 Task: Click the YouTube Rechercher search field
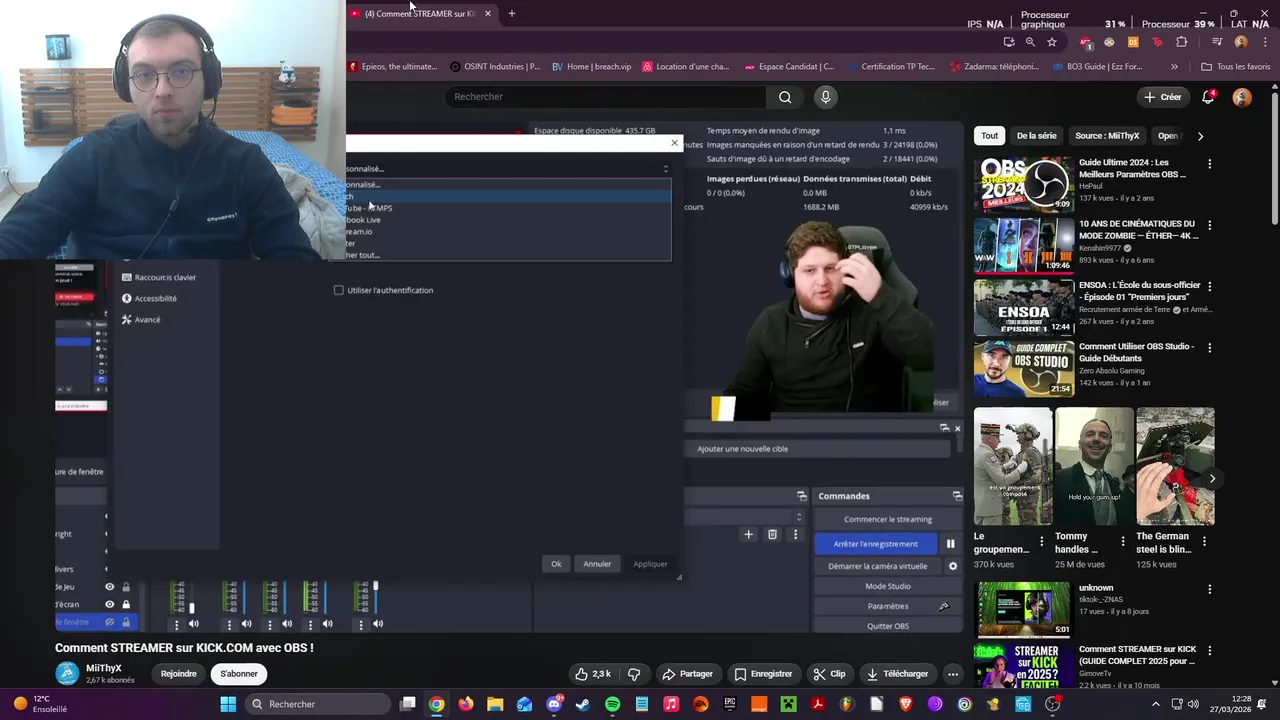click(x=605, y=97)
